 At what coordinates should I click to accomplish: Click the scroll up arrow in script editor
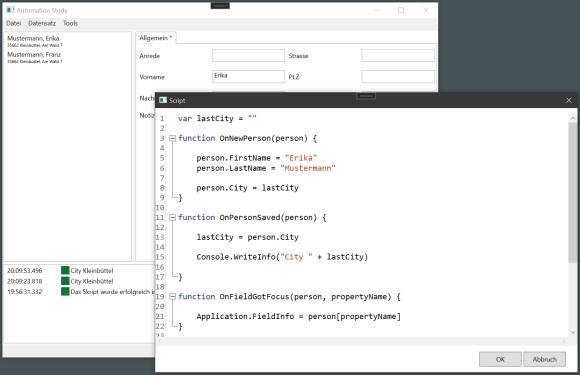[x=573, y=118]
